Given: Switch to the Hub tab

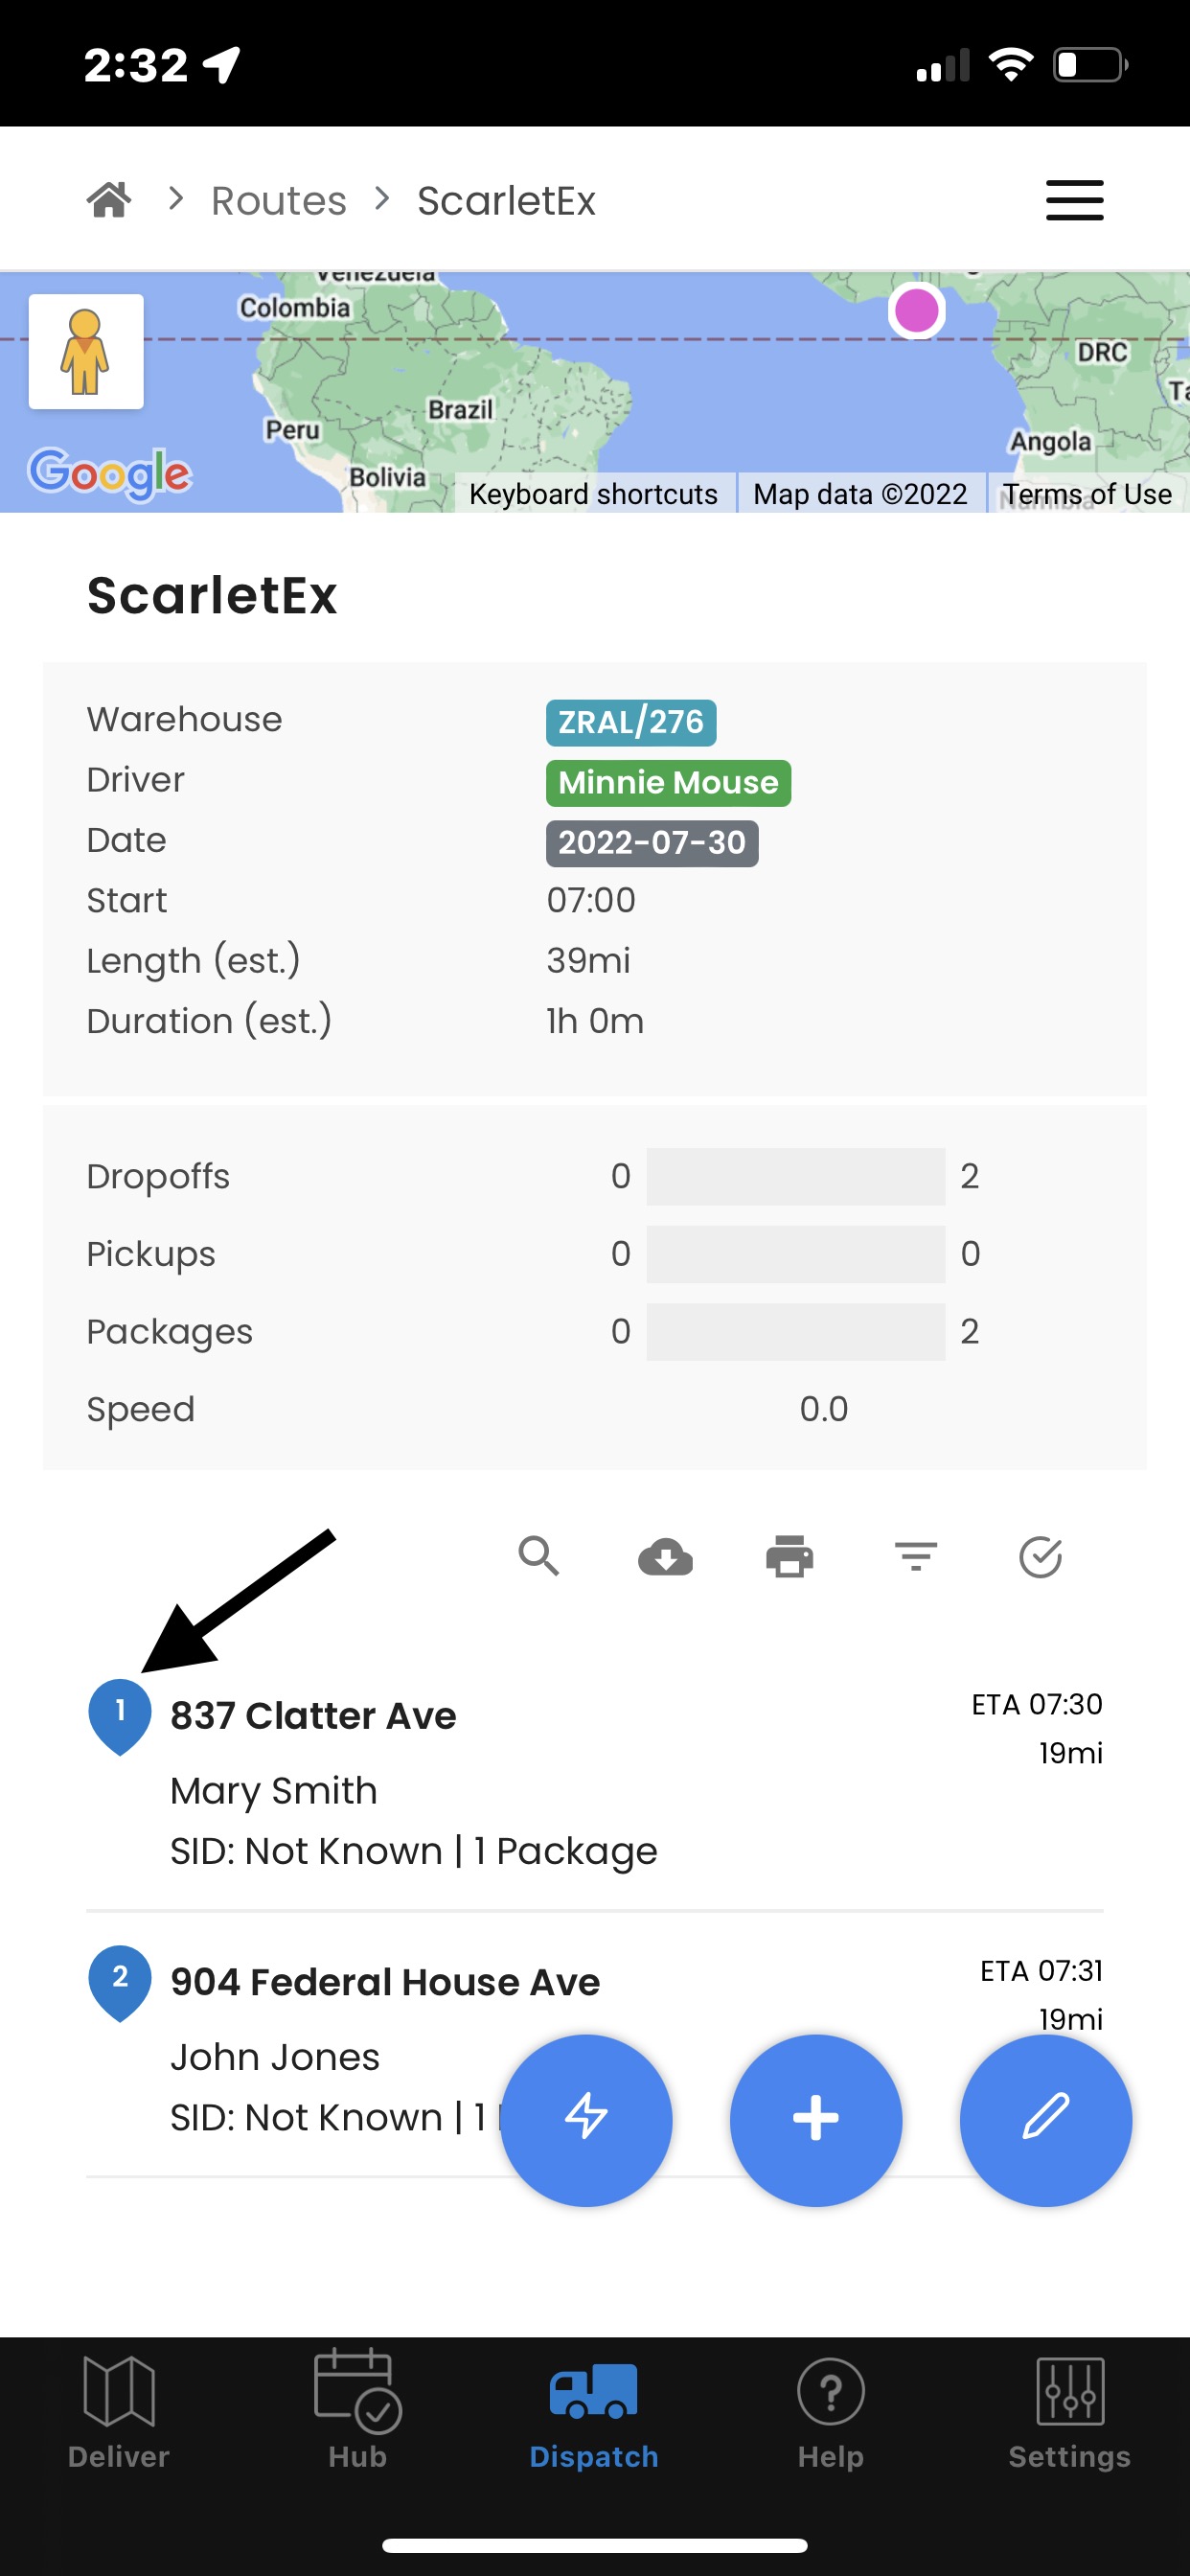Looking at the screenshot, I should click(x=357, y=2412).
